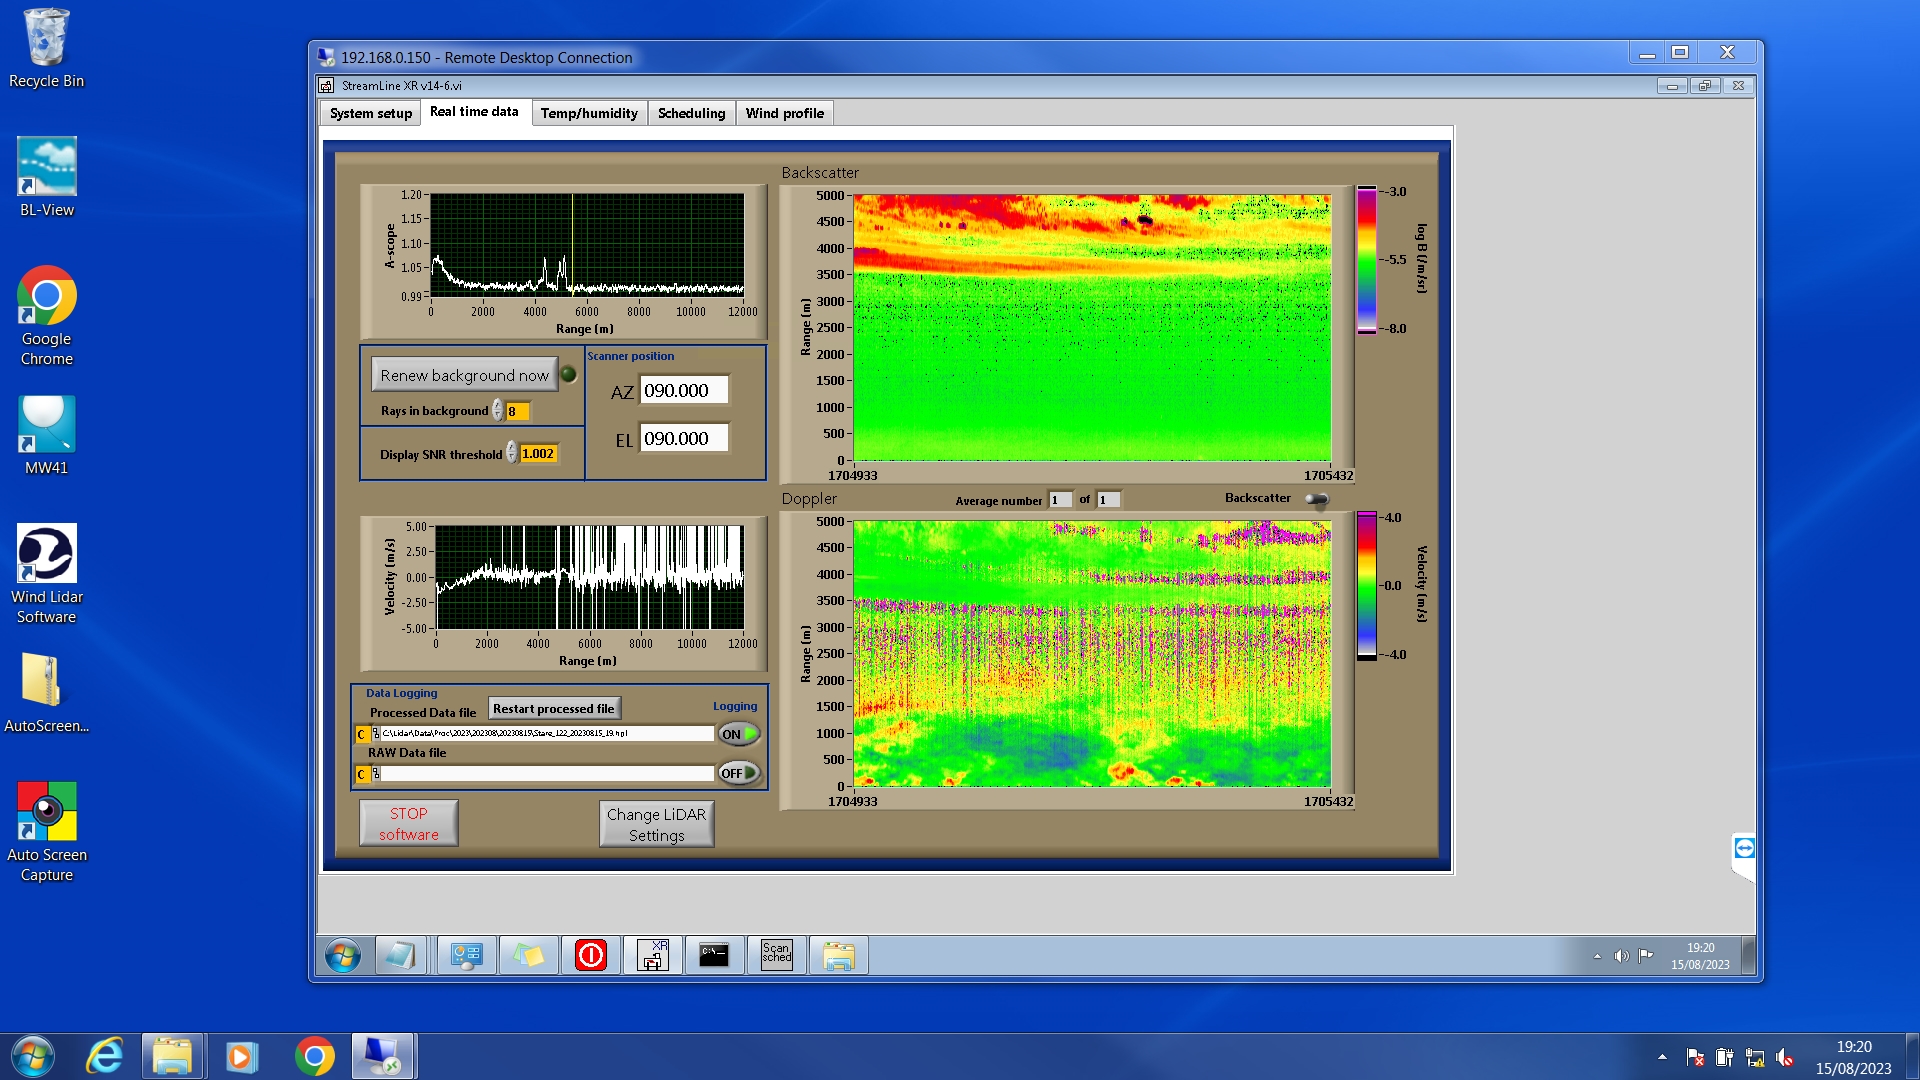Click Rays in background stepper arrows

coord(497,411)
